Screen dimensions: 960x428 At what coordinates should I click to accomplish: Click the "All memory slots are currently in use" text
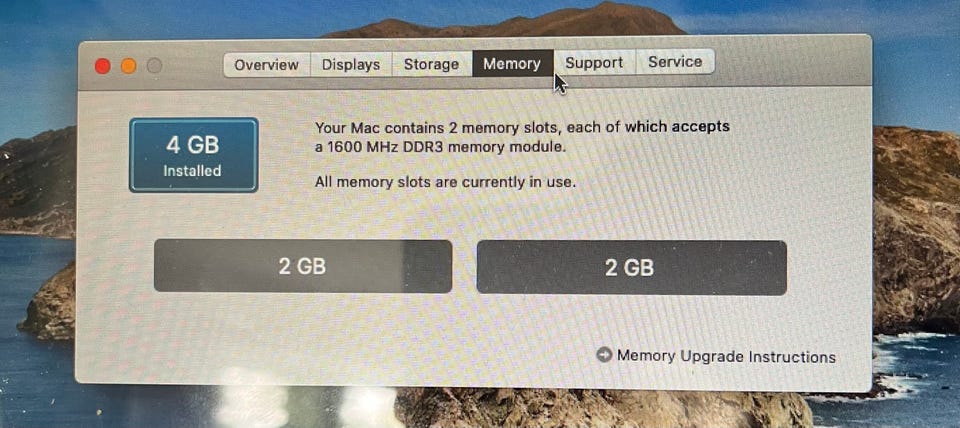click(445, 182)
